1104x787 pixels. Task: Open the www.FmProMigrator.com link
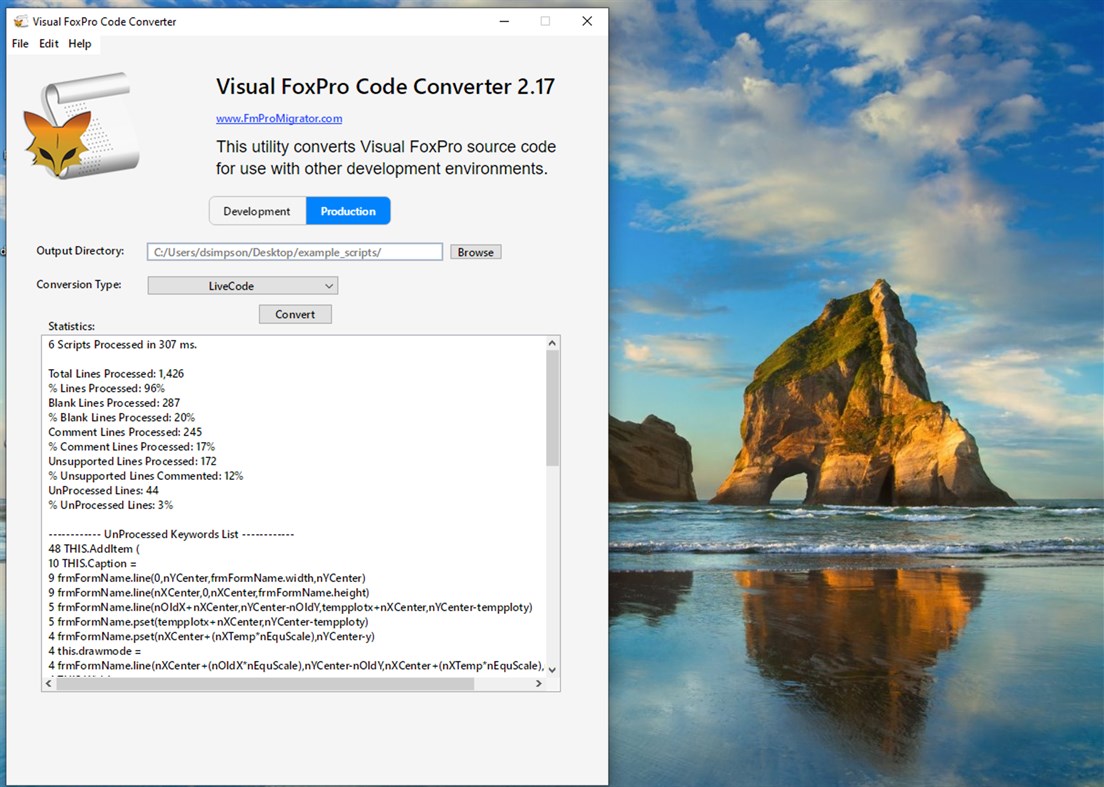click(x=279, y=118)
